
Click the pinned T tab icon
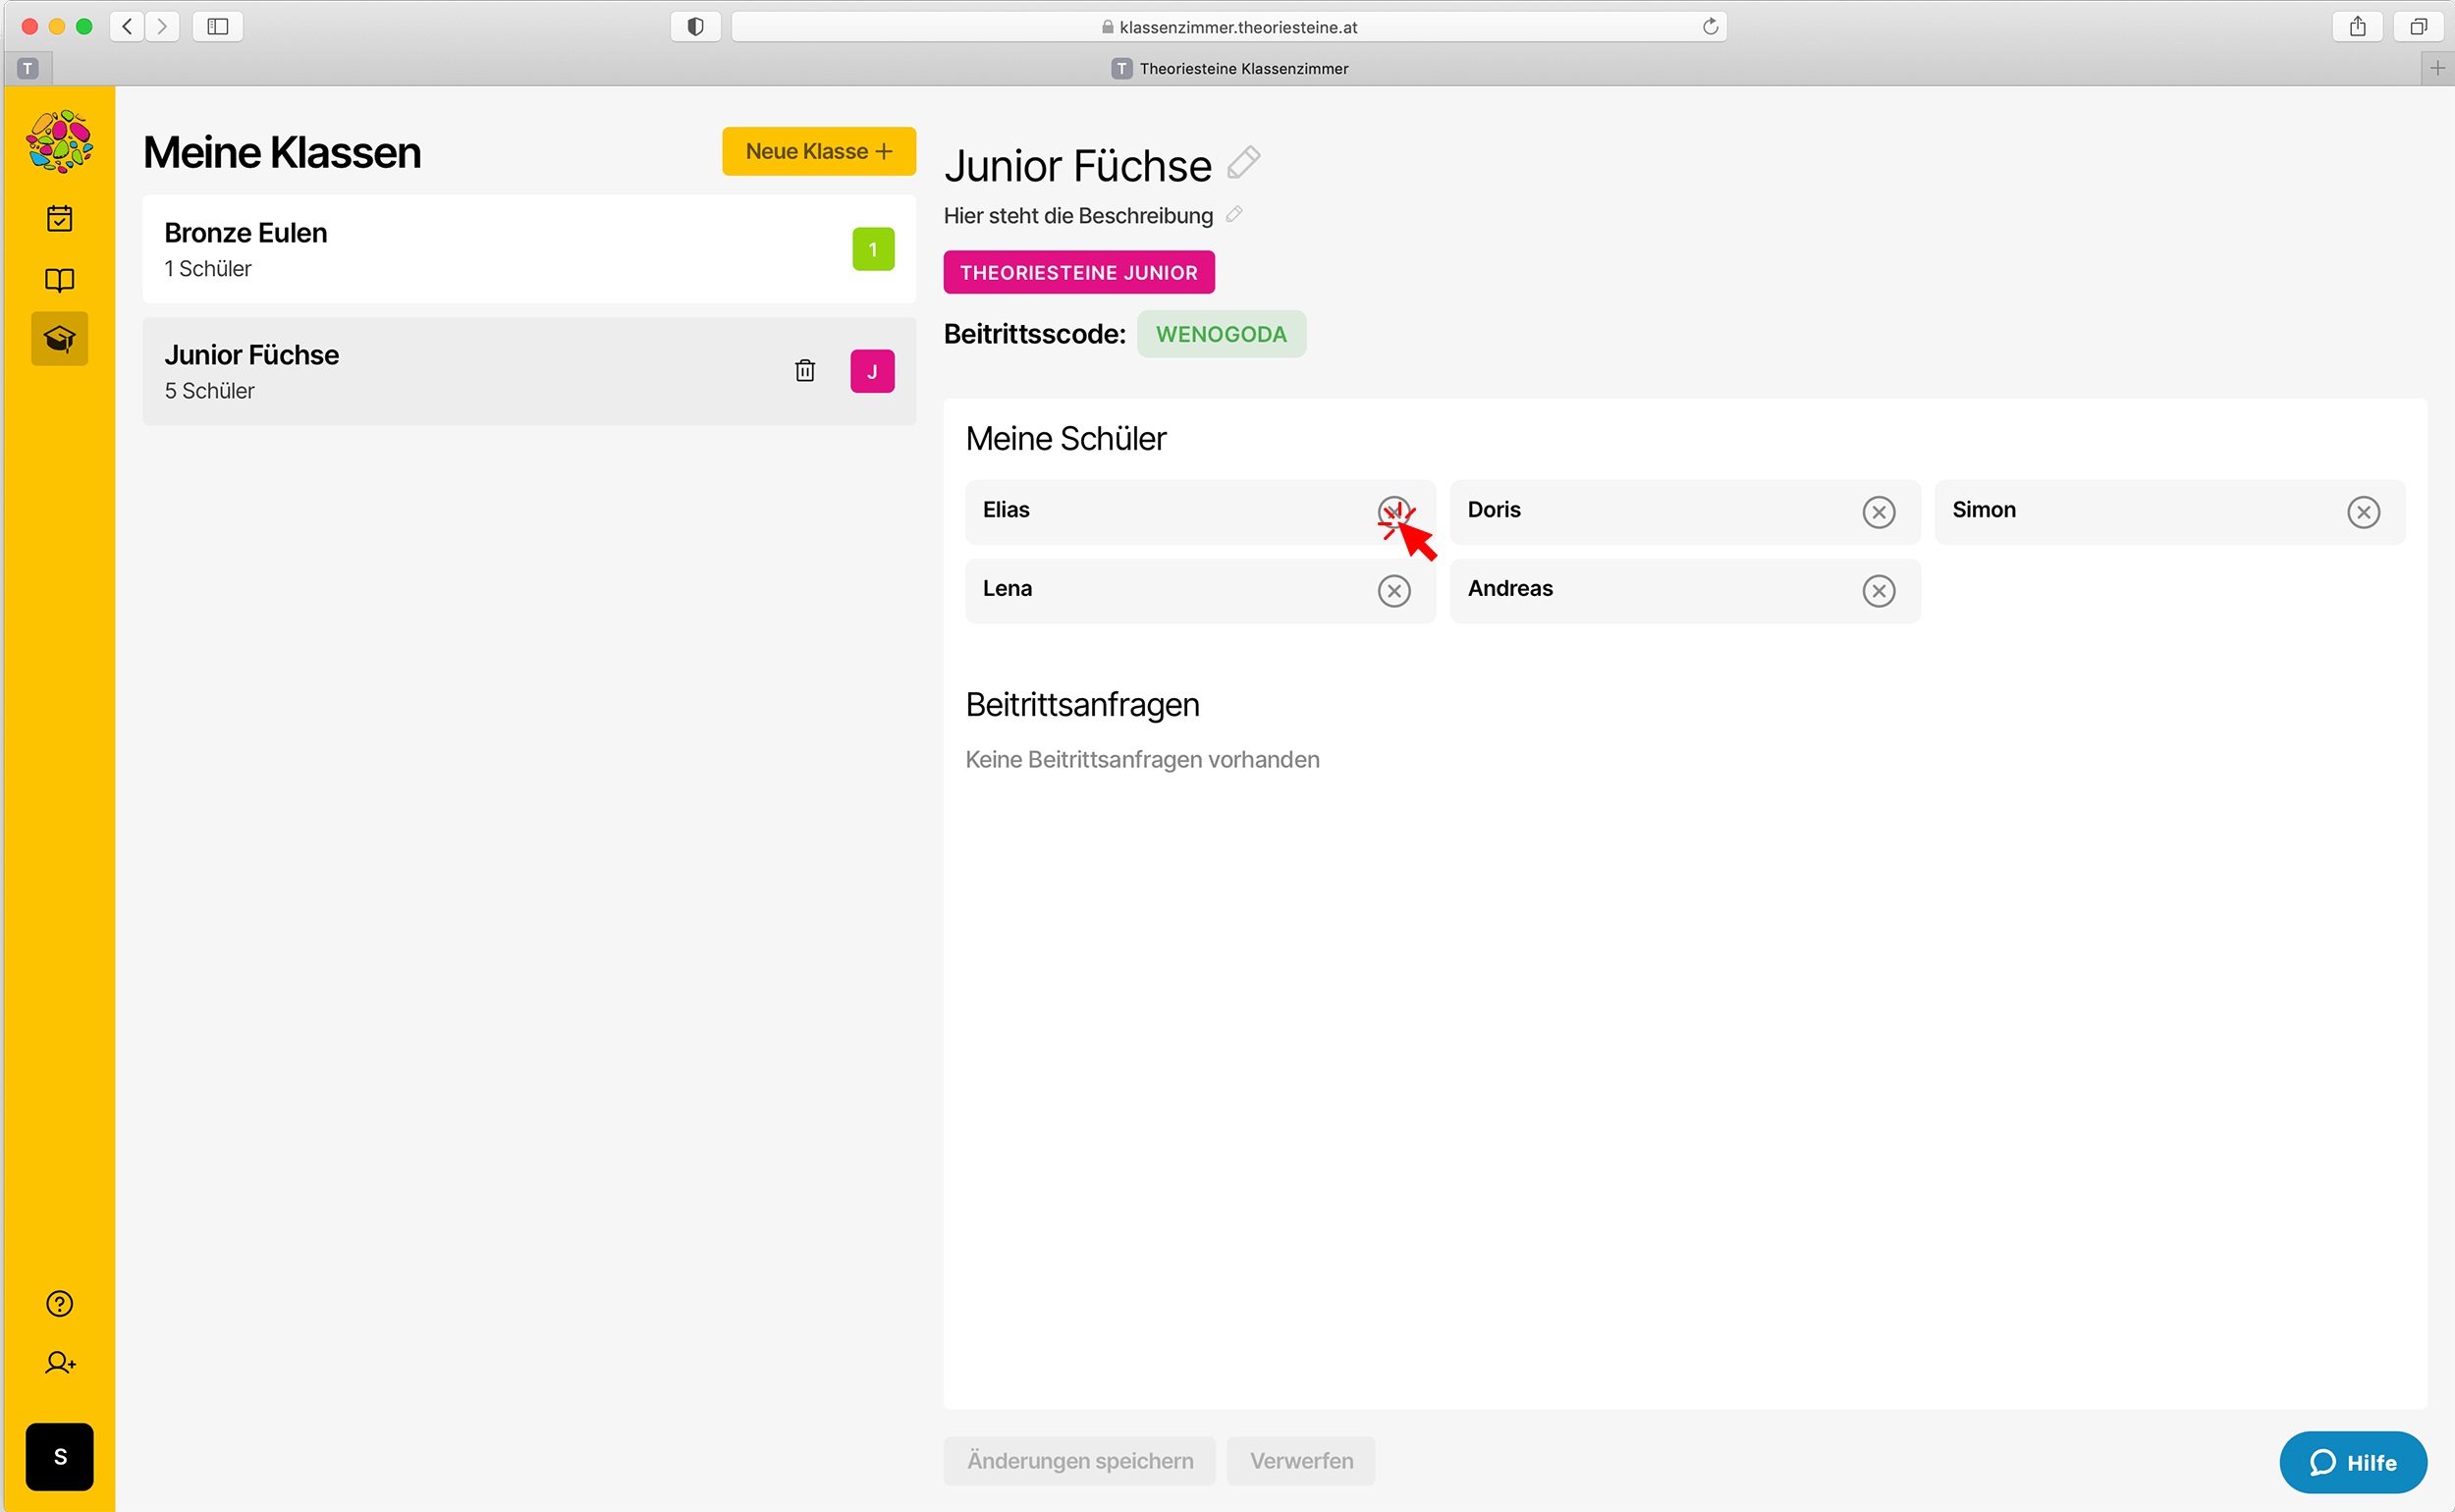pyautogui.click(x=28, y=68)
